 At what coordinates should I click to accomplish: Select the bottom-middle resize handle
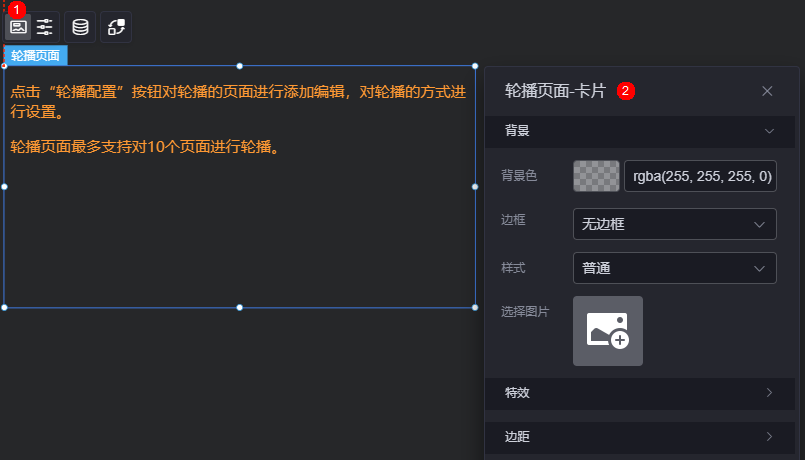click(x=239, y=308)
